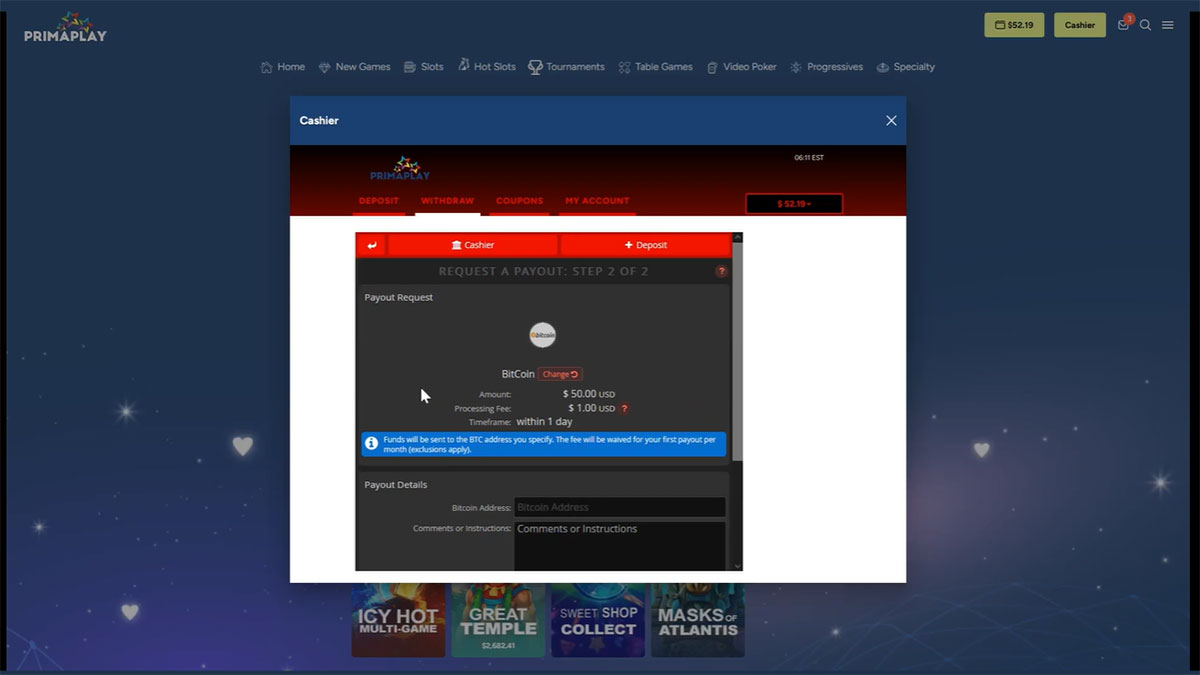This screenshot has height=675, width=1200.
Task: Open Tournaments page
Action: tap(566, 67)
